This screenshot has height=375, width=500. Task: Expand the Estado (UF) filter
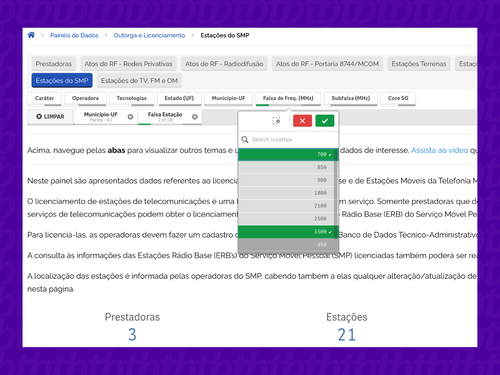[179, 99]
